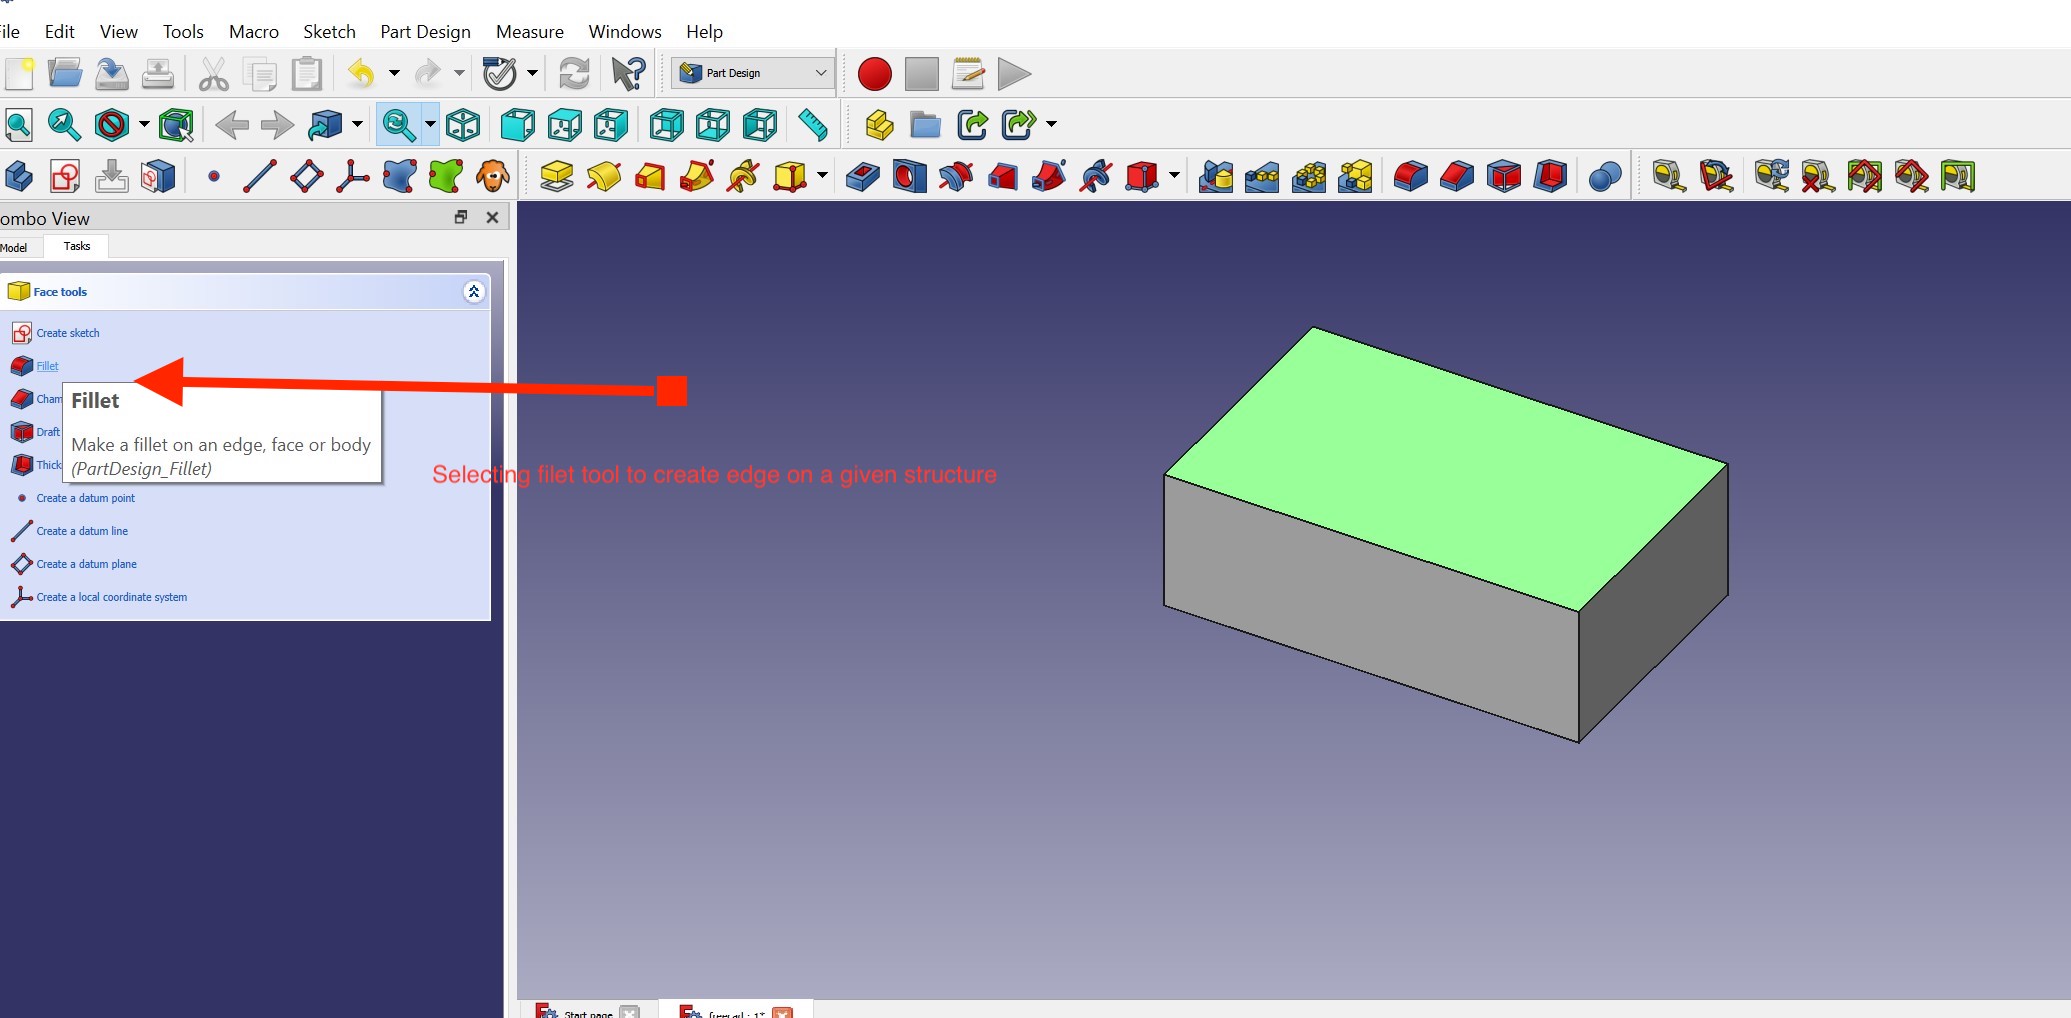Image resolution: width=2071 pixels, height=1018 pixels.
Task: Click the Fillet link in Face tools
Action: 47,366
